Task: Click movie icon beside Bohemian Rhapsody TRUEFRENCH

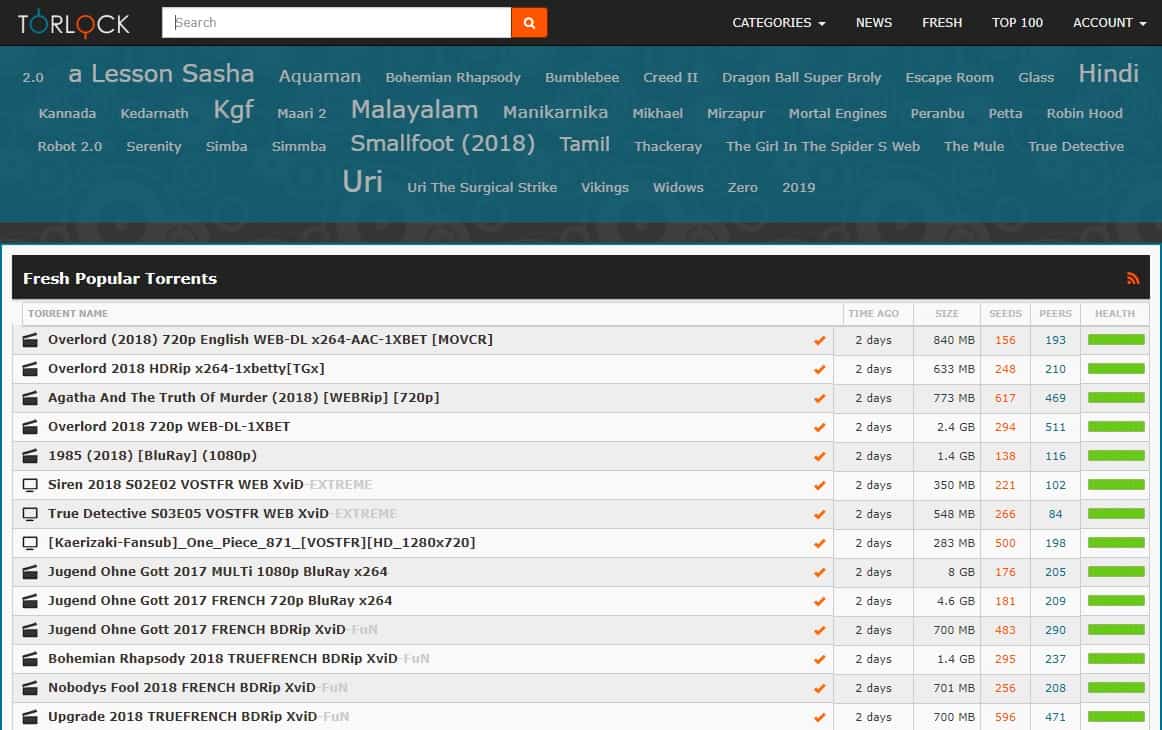Action: click(30, 659)
